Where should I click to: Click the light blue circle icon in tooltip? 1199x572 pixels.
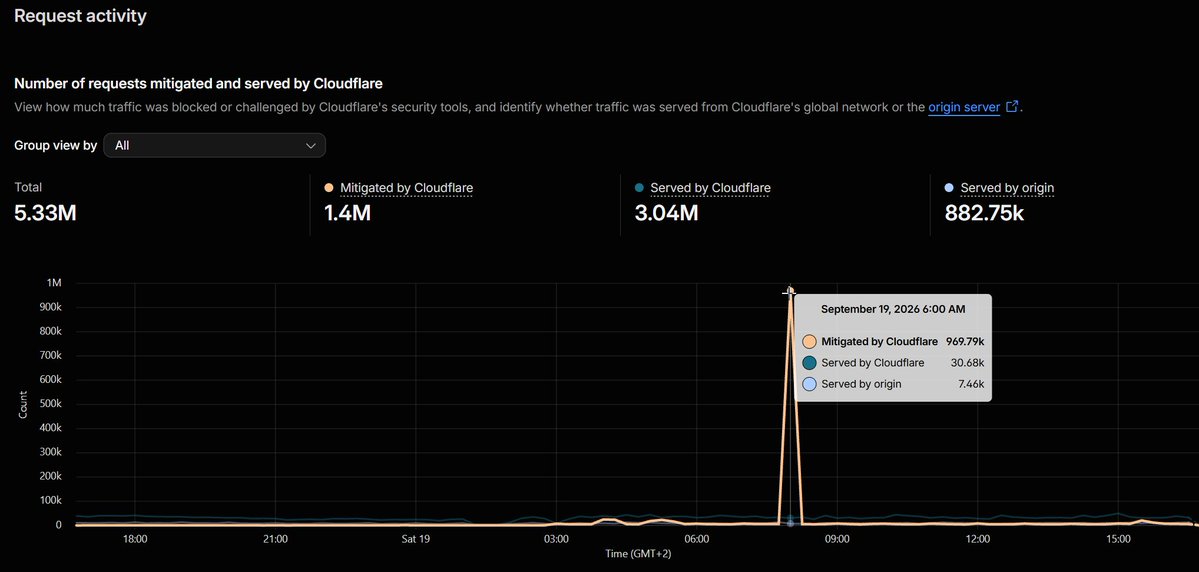[809, 384]
